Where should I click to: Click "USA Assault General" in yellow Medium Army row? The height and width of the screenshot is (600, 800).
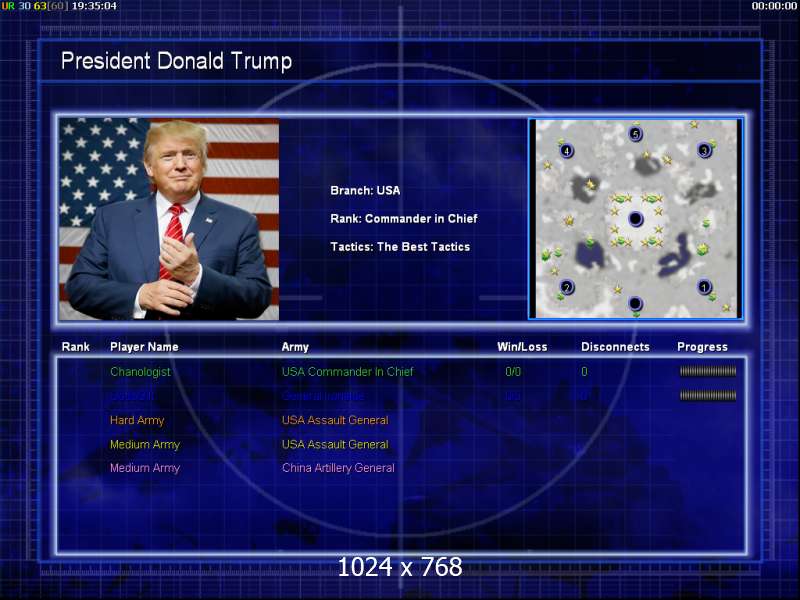(335, 444)
